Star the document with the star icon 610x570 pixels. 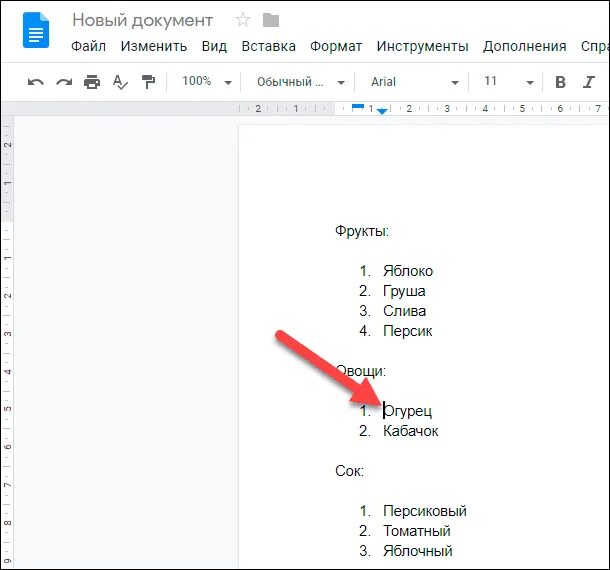(243, 20)
